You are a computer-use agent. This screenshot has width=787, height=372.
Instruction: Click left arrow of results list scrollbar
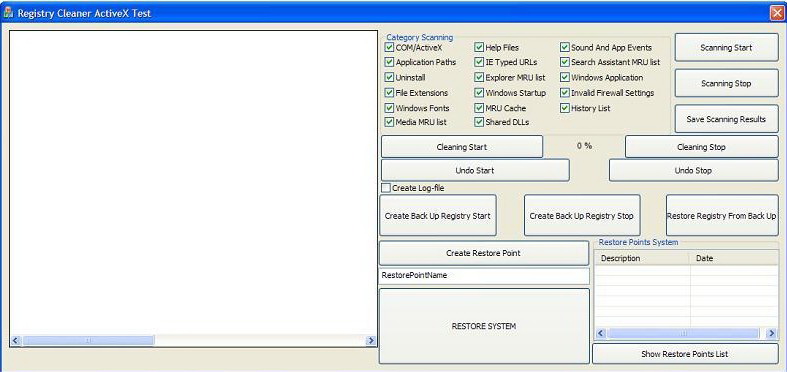tap(16, 340)
